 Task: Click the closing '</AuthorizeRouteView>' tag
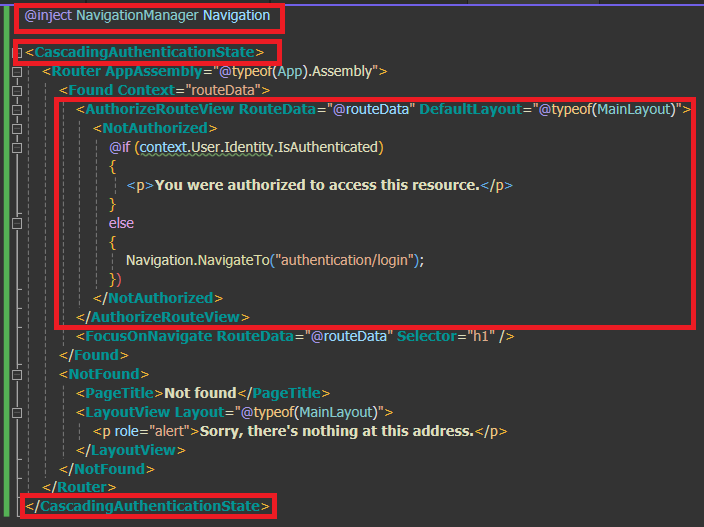(163, 317)
